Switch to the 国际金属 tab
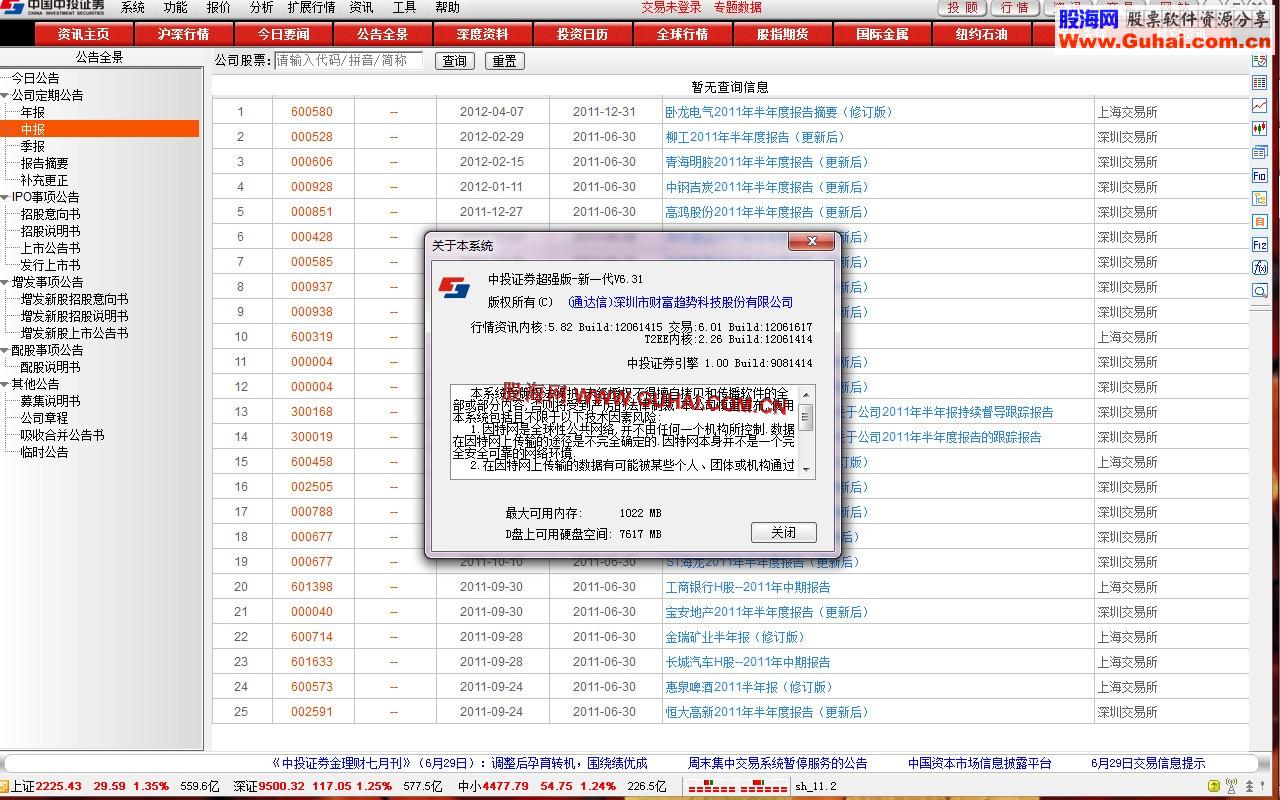Viewport: 1280px width, 800px height. [x=882, y=34]
